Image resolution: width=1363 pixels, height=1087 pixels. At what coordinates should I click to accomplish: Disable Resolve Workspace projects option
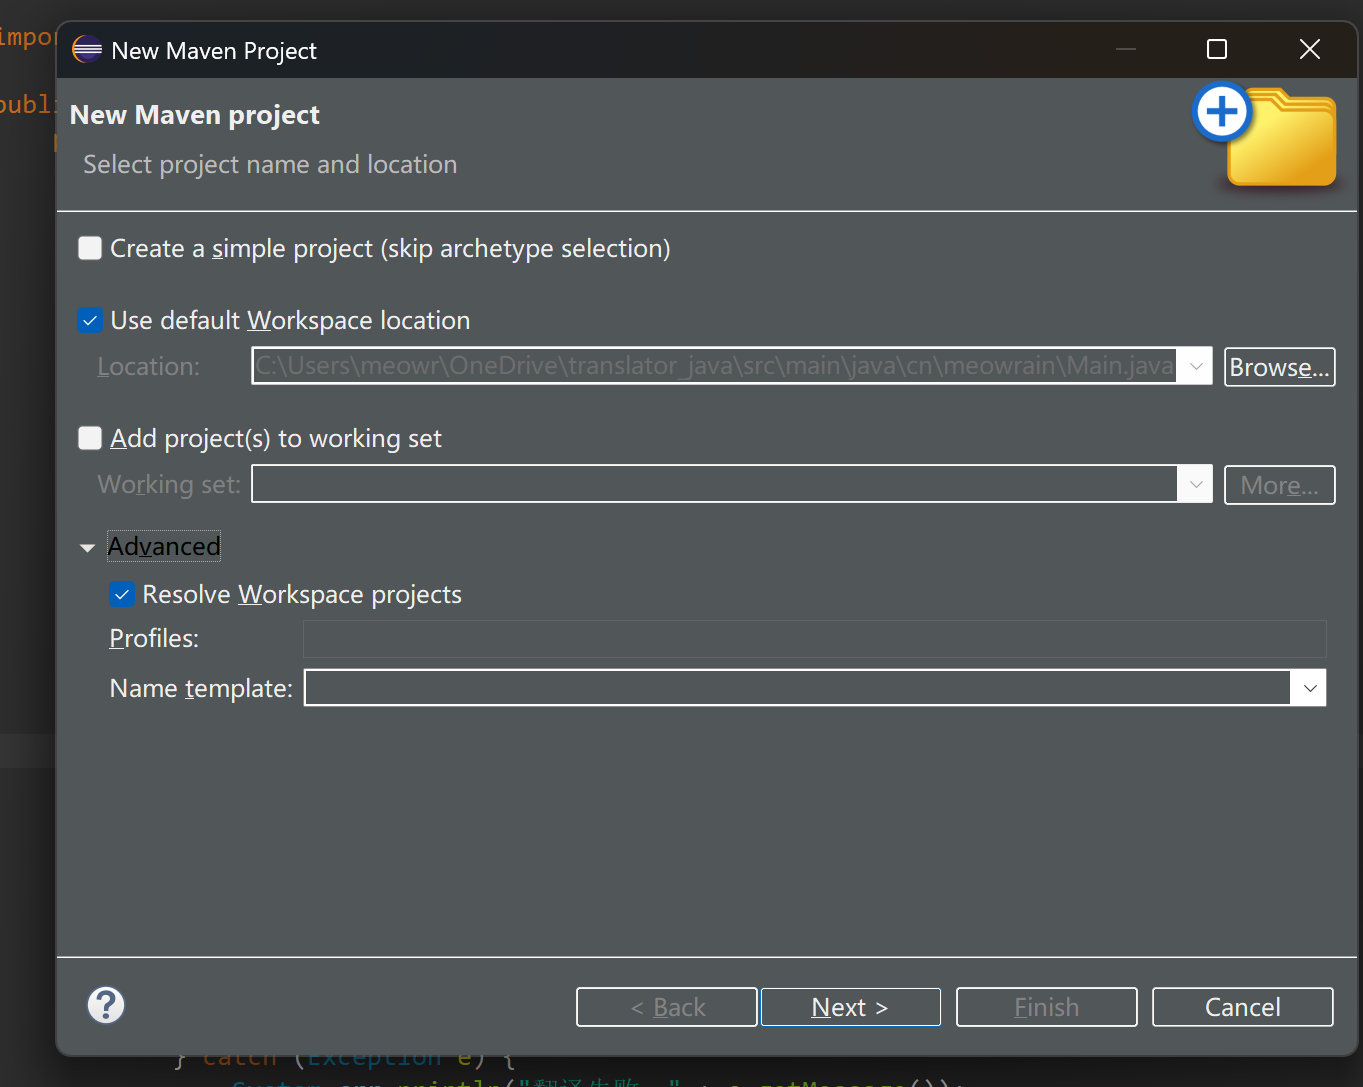(122, 595)
